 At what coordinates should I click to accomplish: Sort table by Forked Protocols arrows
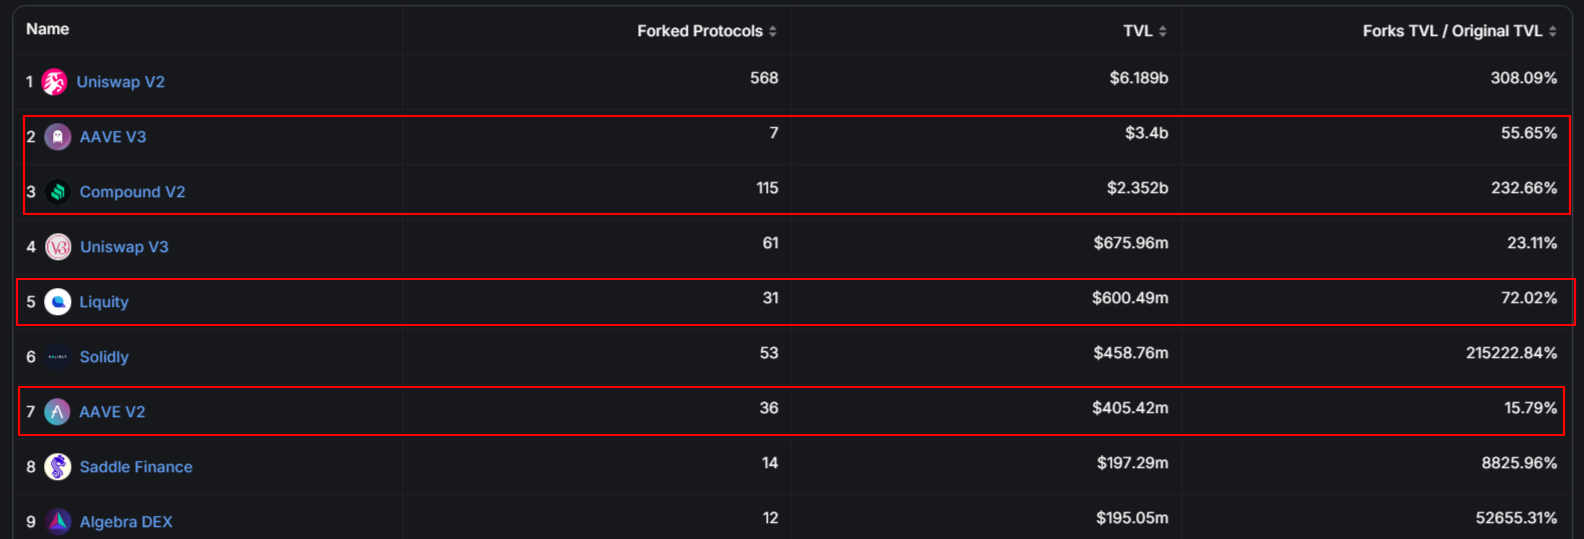pyautogui.click(x=772, y=32)
